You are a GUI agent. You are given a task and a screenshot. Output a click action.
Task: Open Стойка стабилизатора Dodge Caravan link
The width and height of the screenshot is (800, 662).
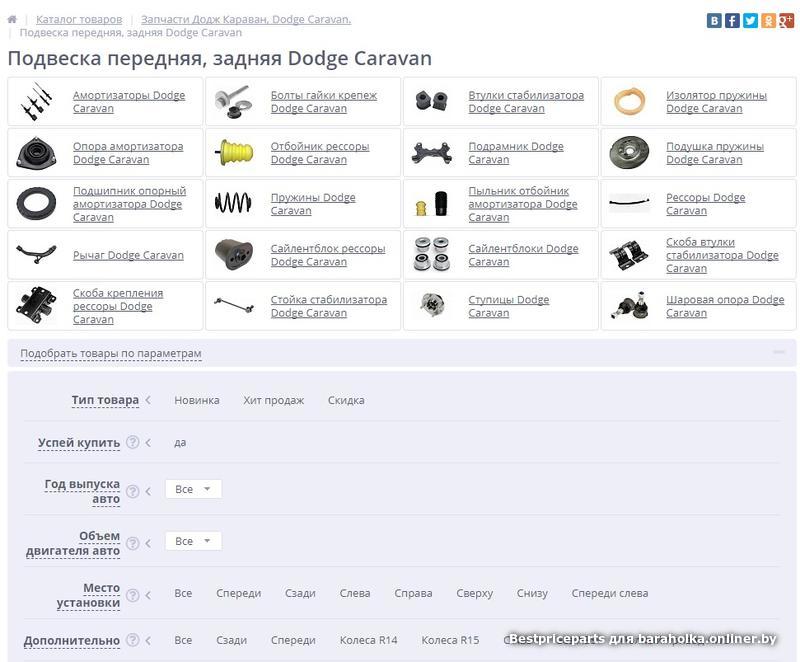tap(329, 306)
